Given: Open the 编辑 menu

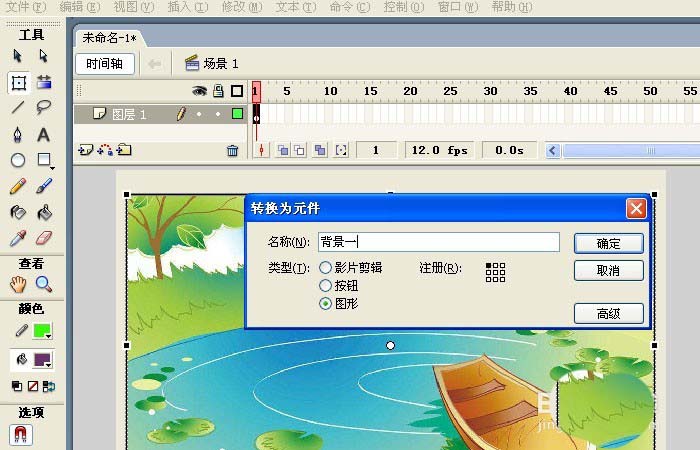Looking at the screenshot, I should (x=80, y=7).
